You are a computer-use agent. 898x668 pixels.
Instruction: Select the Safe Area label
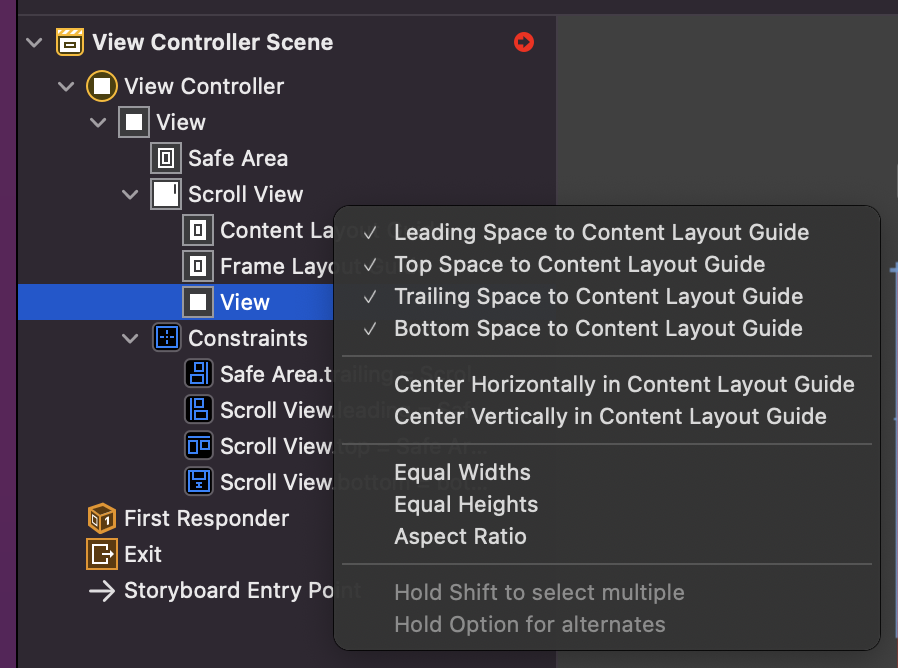point(238,158)
